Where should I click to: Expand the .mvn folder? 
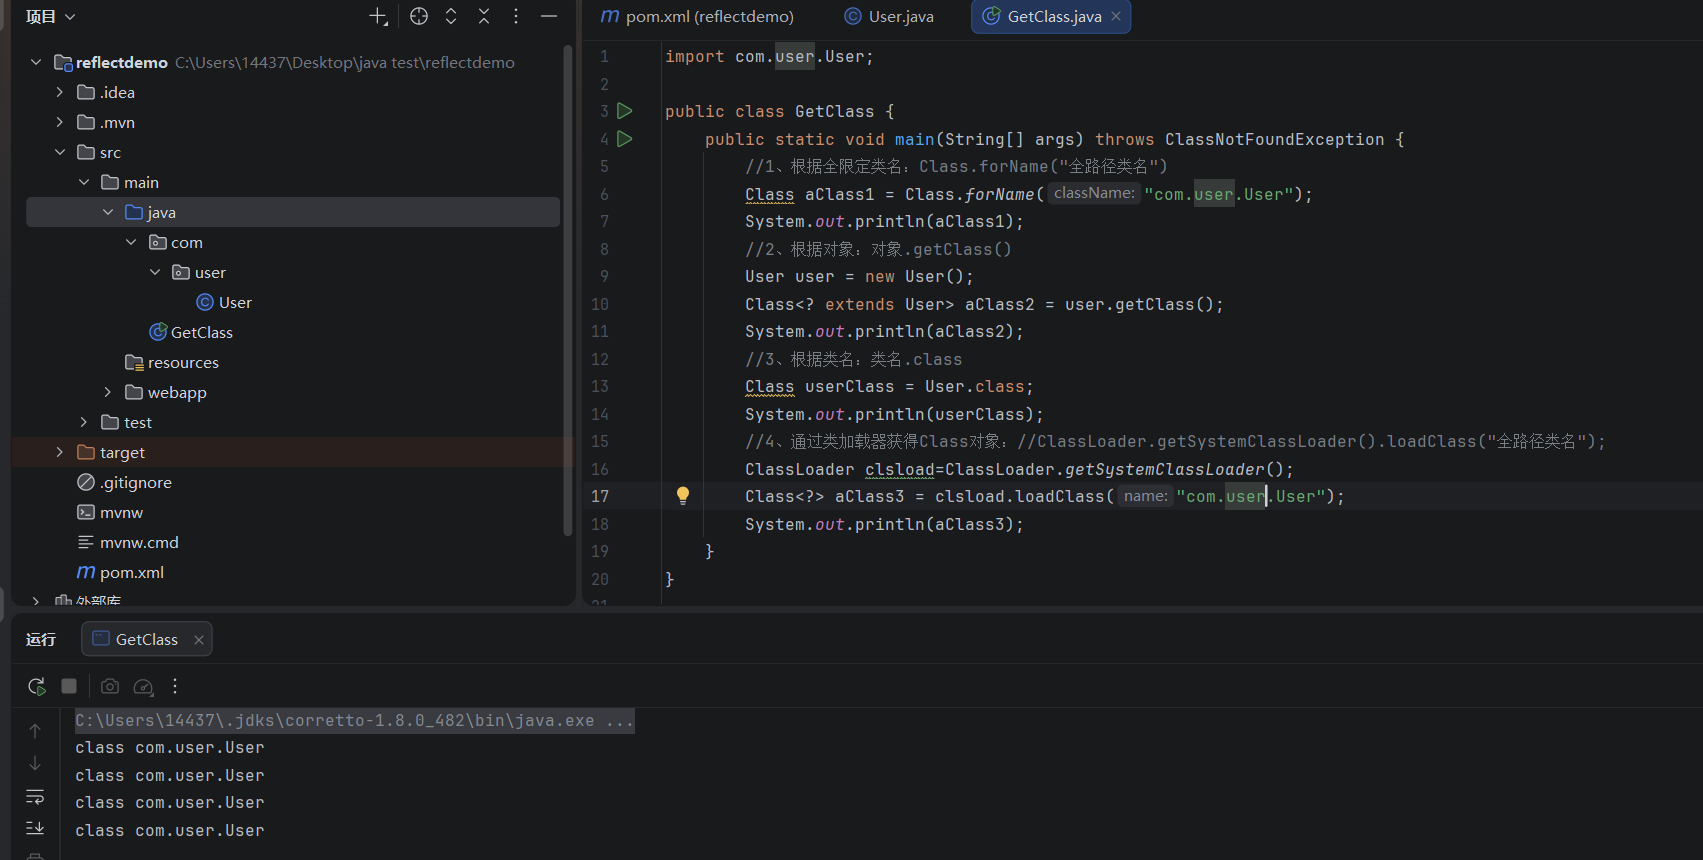click(60, 122)
